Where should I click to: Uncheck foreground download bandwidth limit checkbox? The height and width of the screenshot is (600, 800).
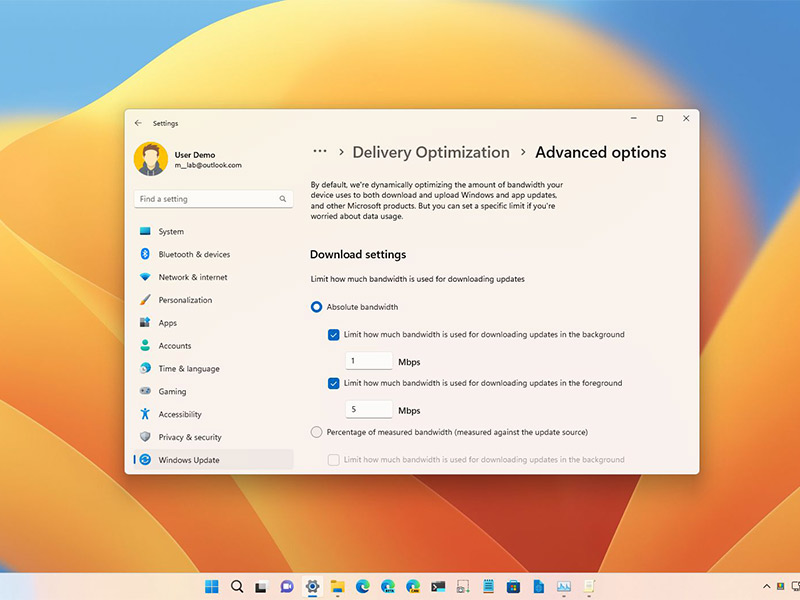[x=334, y=383]
